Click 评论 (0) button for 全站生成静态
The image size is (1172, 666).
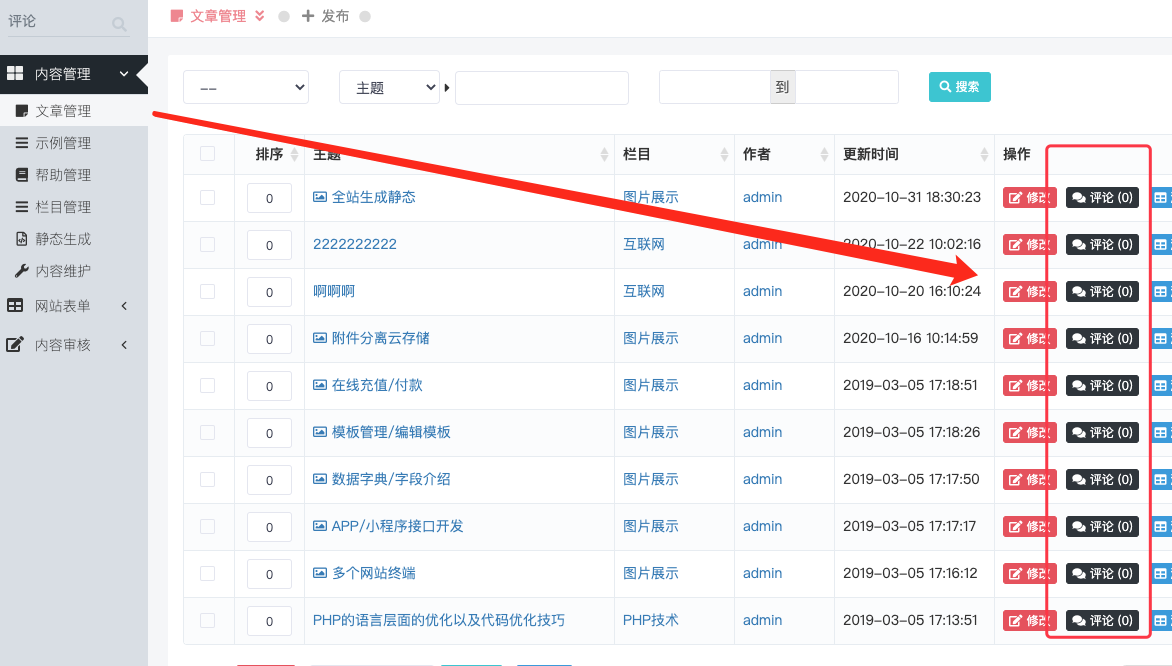pos(1102,197)
